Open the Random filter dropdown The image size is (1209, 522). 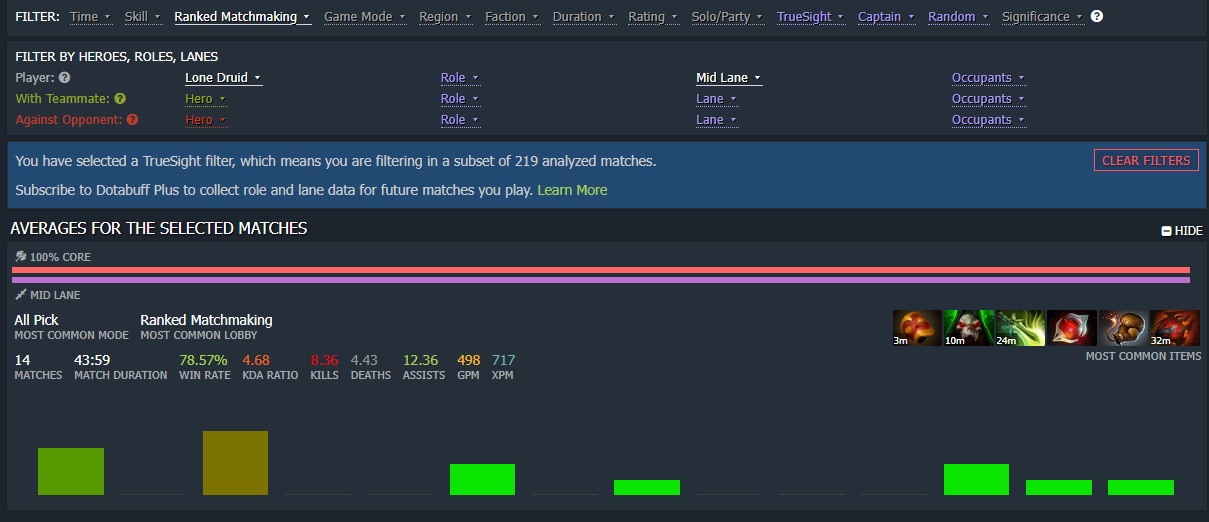pos(958,17)
